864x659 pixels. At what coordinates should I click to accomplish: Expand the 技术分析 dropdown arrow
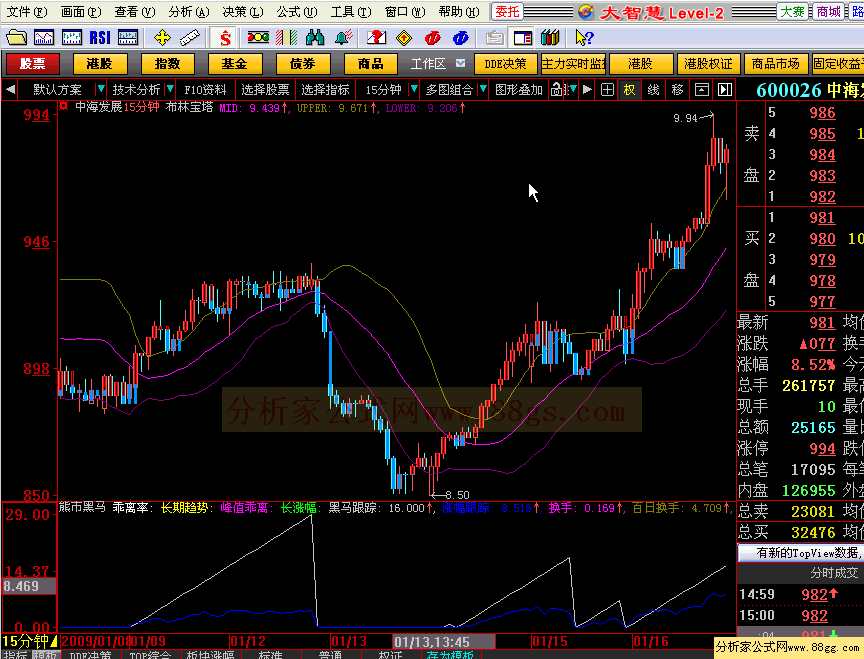[x=170, y=89]
